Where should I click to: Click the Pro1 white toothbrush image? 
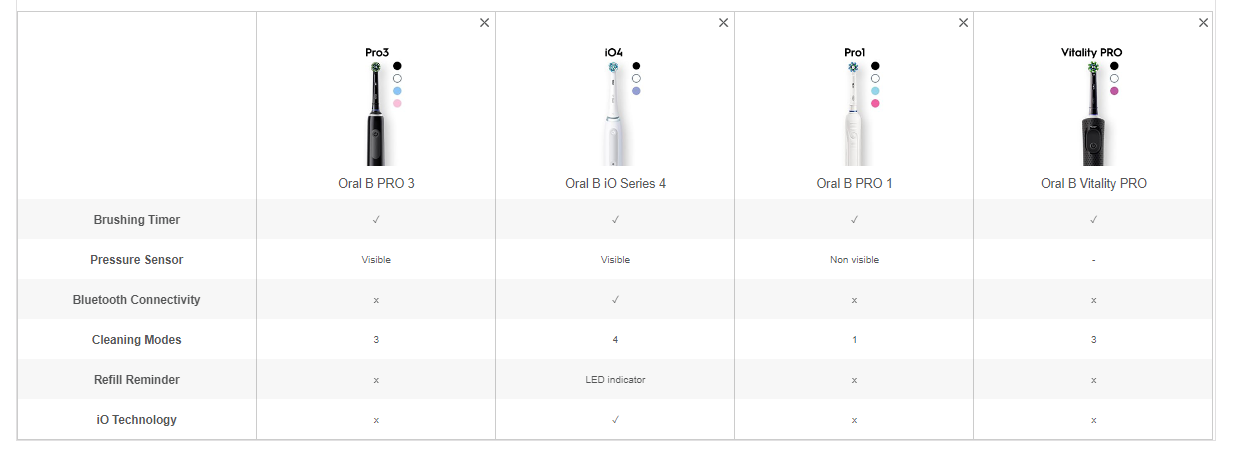click(x=853, y=115)
